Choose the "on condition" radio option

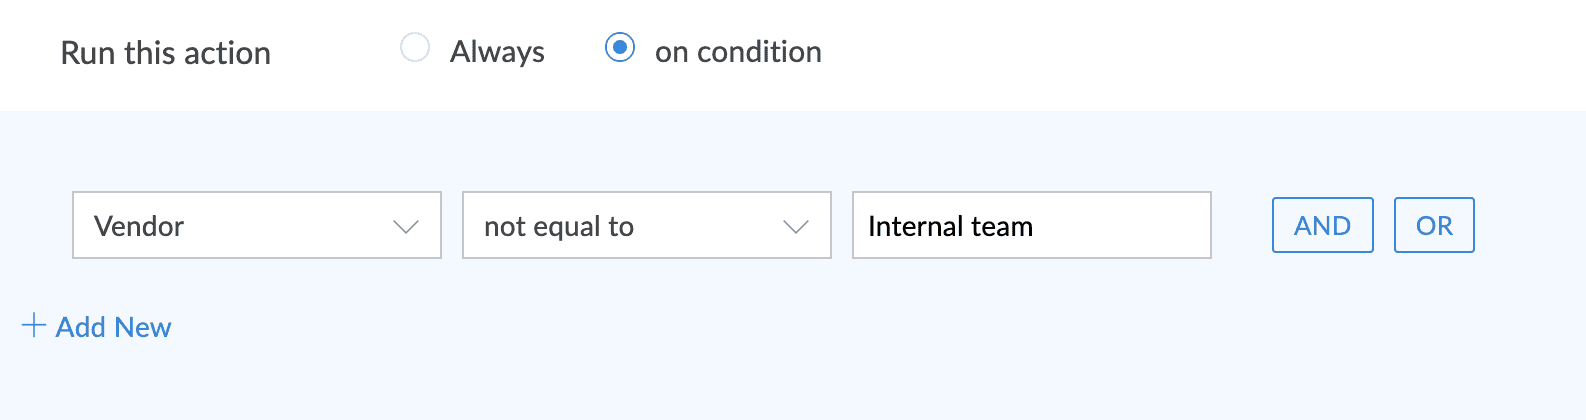620,48
